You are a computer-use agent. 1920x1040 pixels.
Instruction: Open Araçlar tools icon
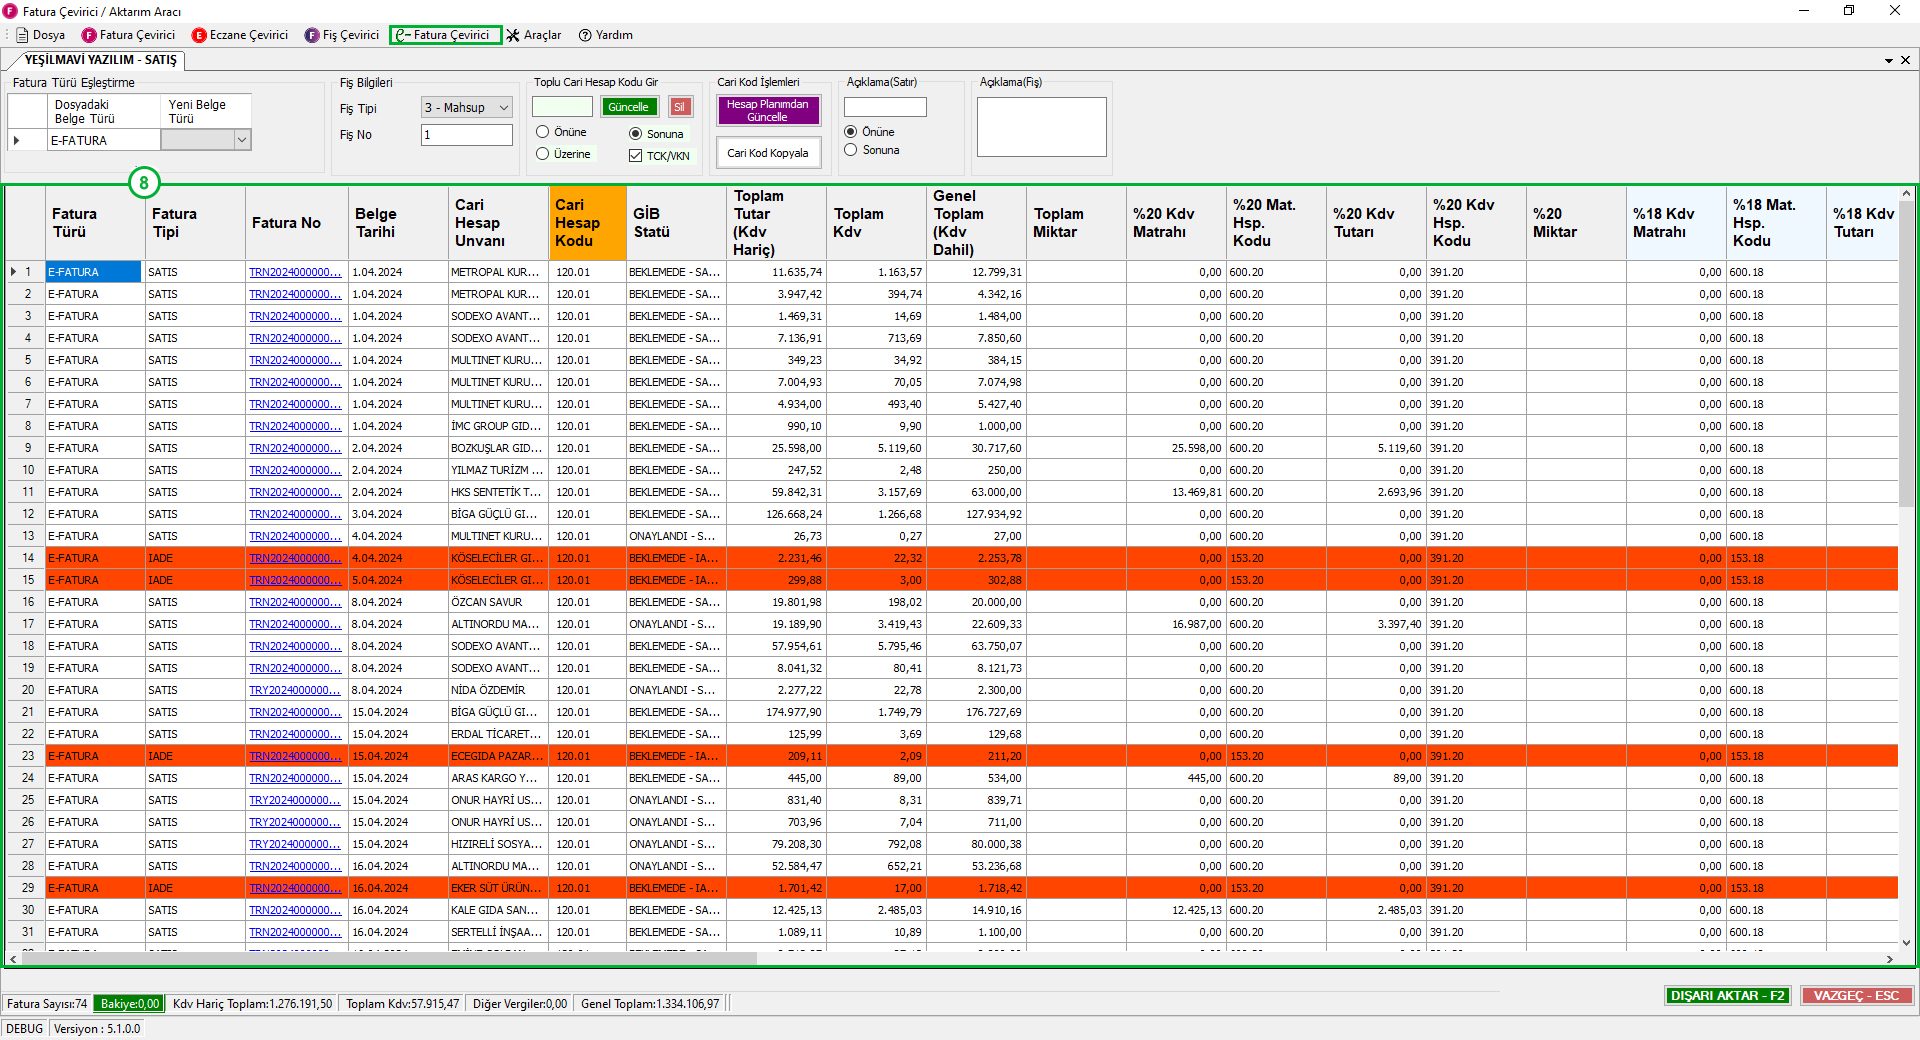pyautogui.click(x=513, y=35)
